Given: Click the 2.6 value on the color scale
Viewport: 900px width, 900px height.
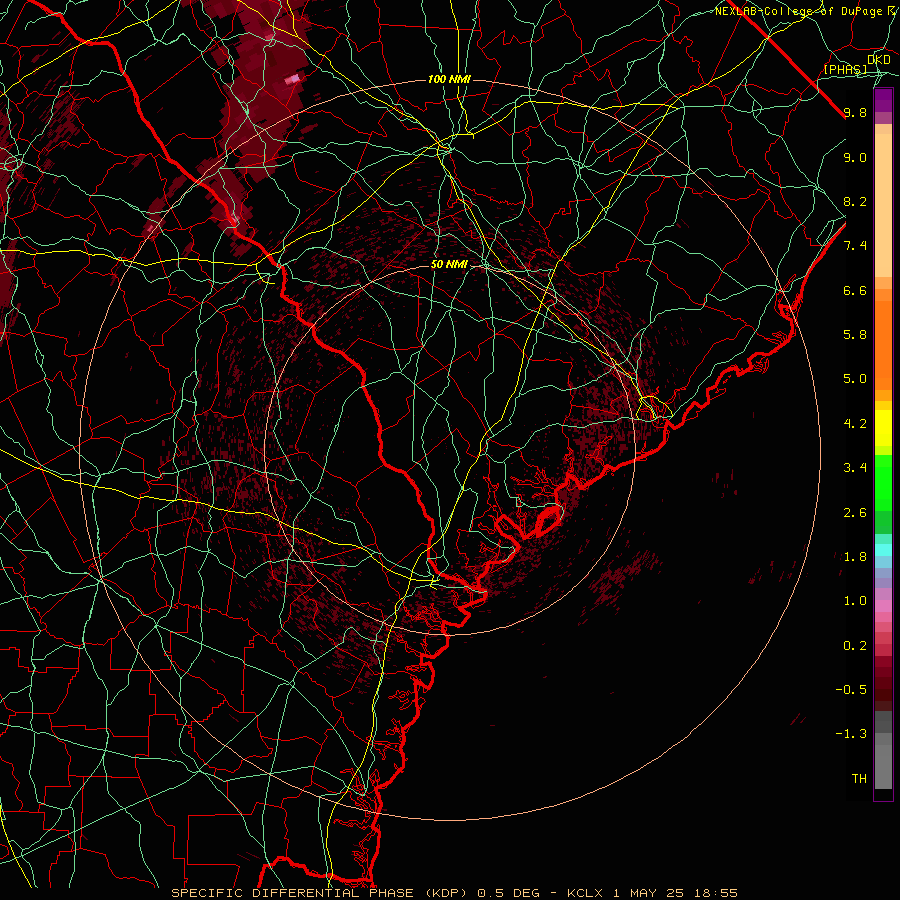Looking at the screenshot, I should click(855, 513).
